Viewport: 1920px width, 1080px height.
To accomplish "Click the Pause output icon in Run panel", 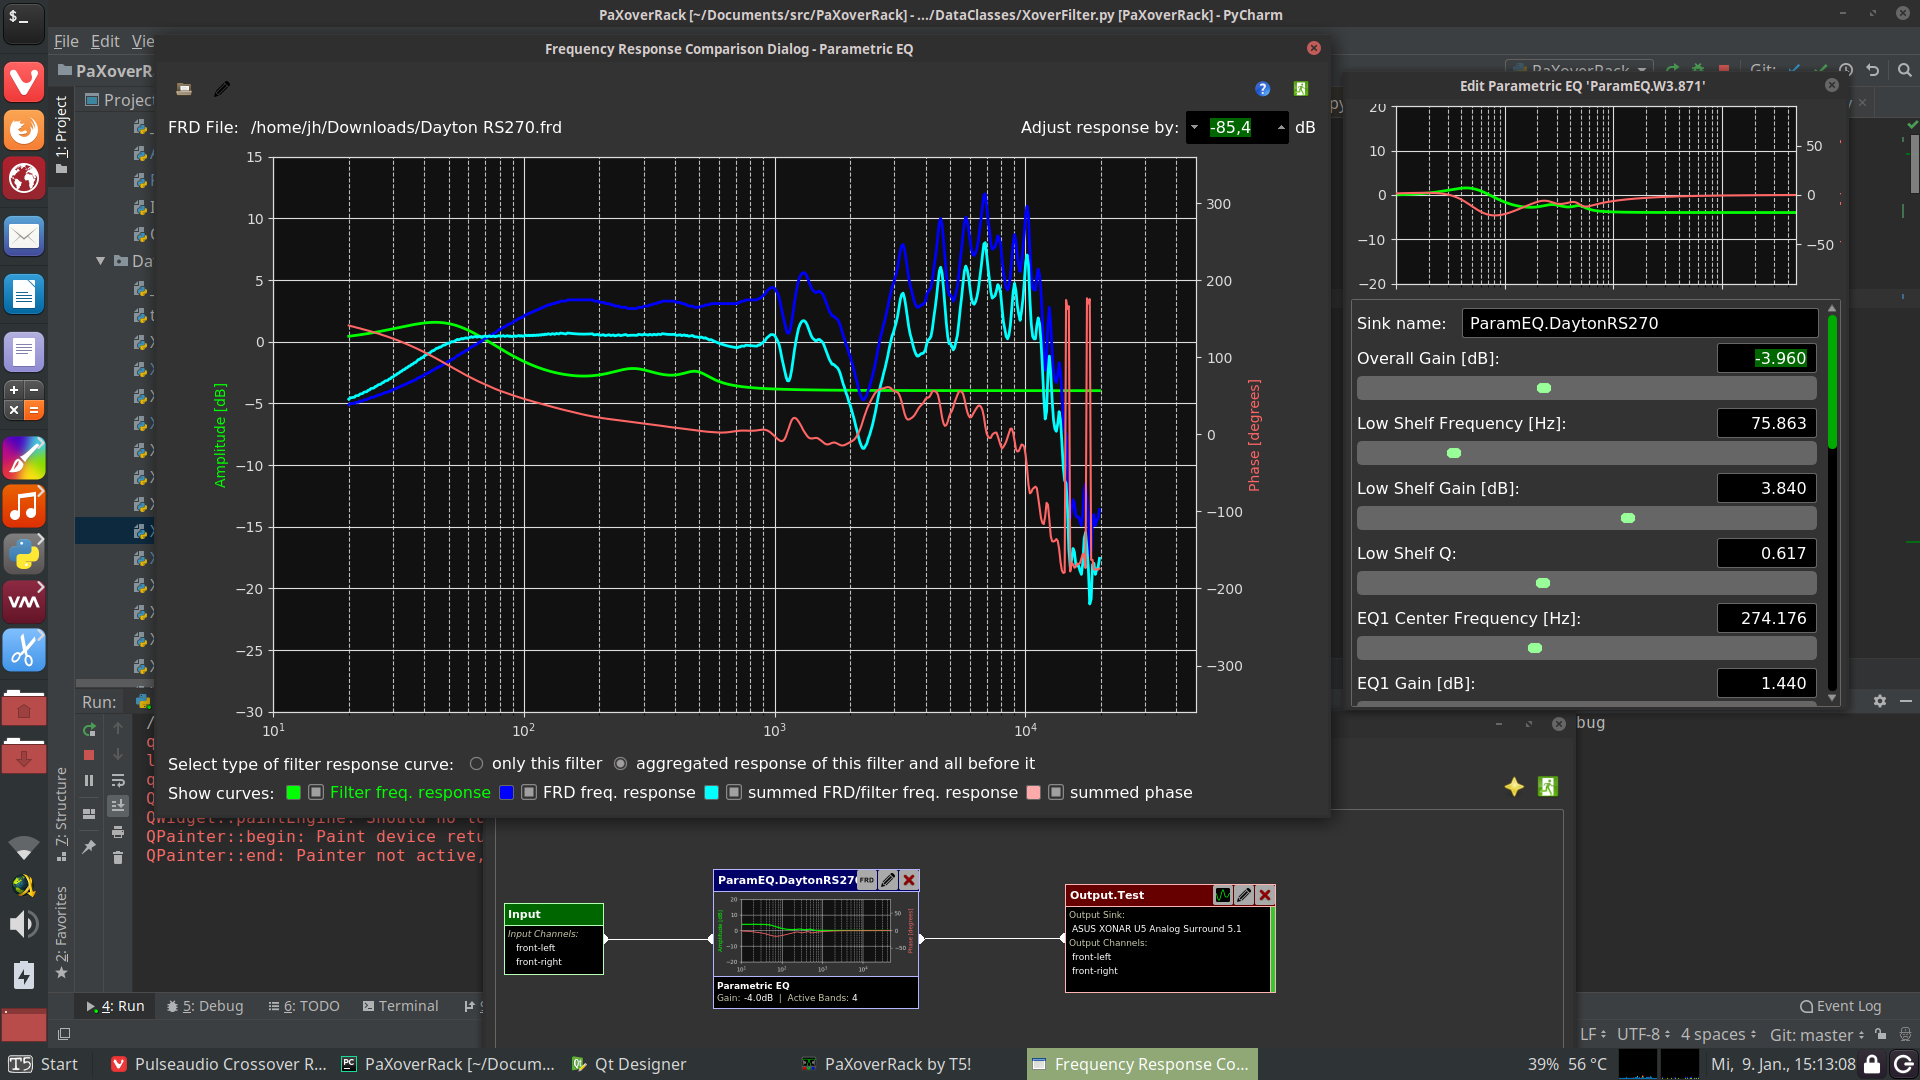I will point(89,781).
